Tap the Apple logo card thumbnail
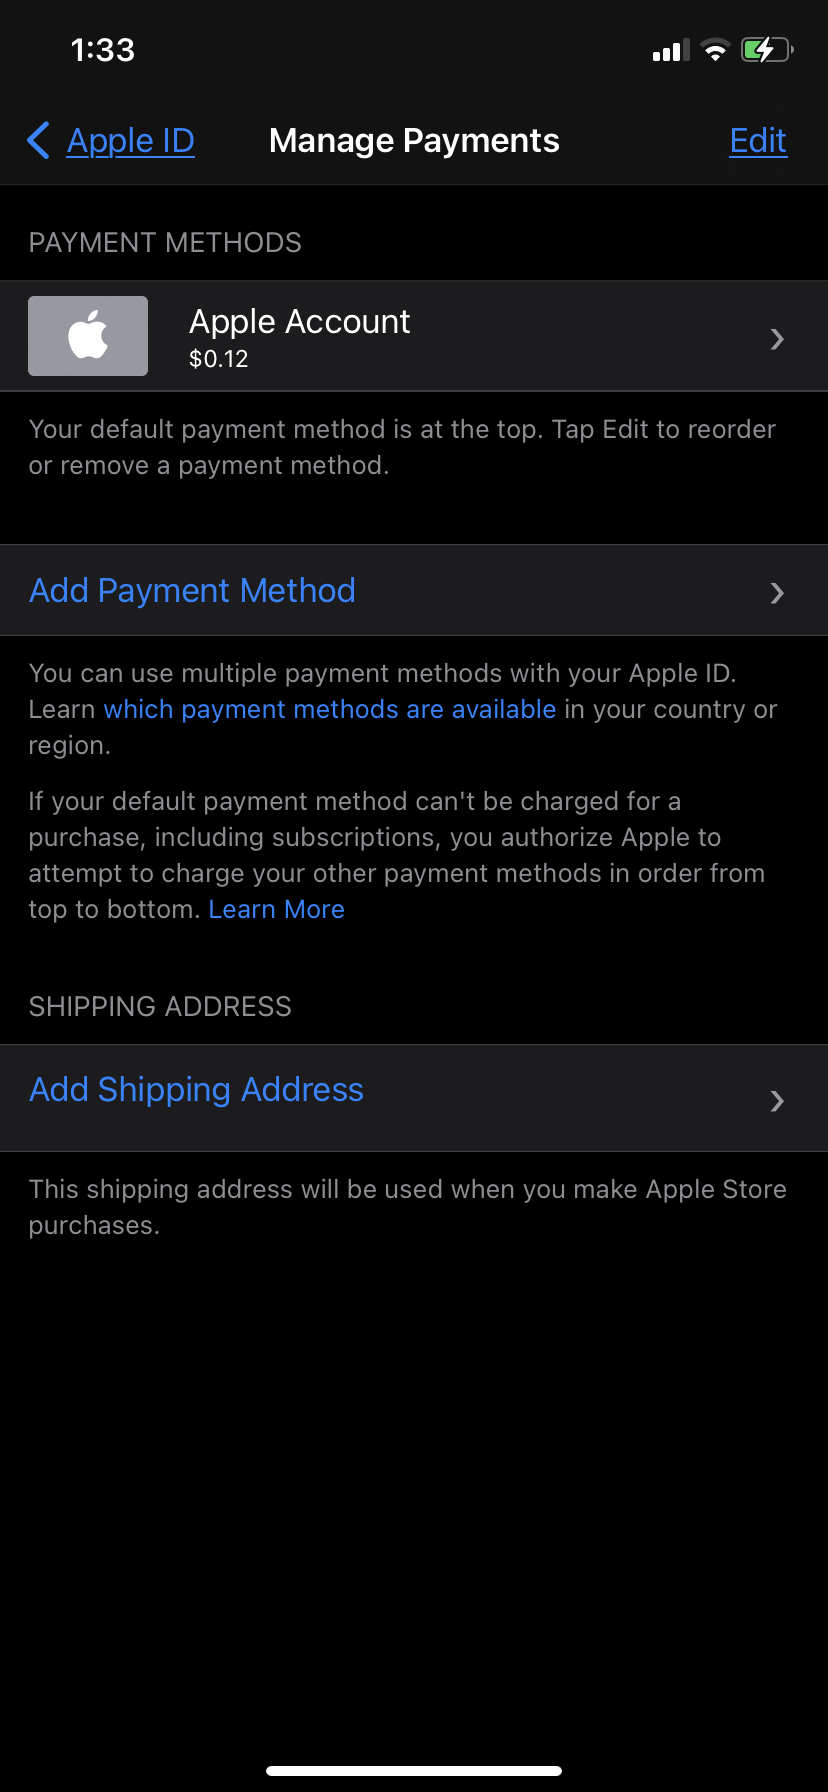828x1792 pixels. click(88, 336)
